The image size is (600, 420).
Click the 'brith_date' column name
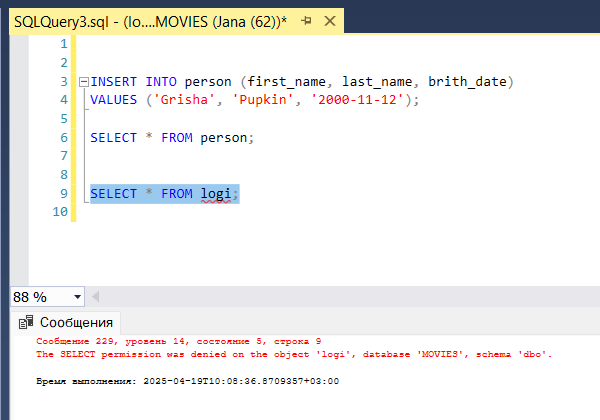(467, 82)
